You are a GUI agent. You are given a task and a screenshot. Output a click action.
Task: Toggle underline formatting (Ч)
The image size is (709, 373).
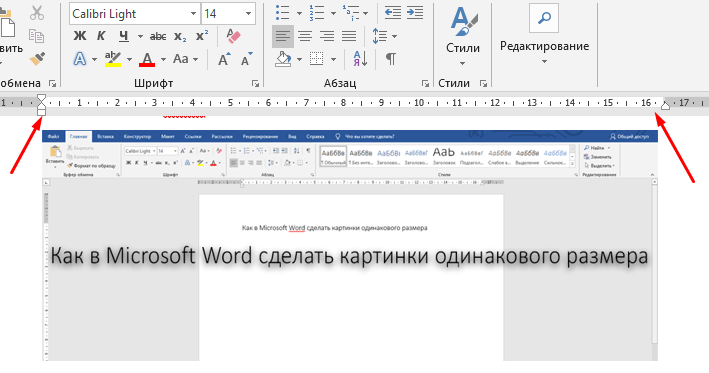pyautogui.click(x=123, y=36)
